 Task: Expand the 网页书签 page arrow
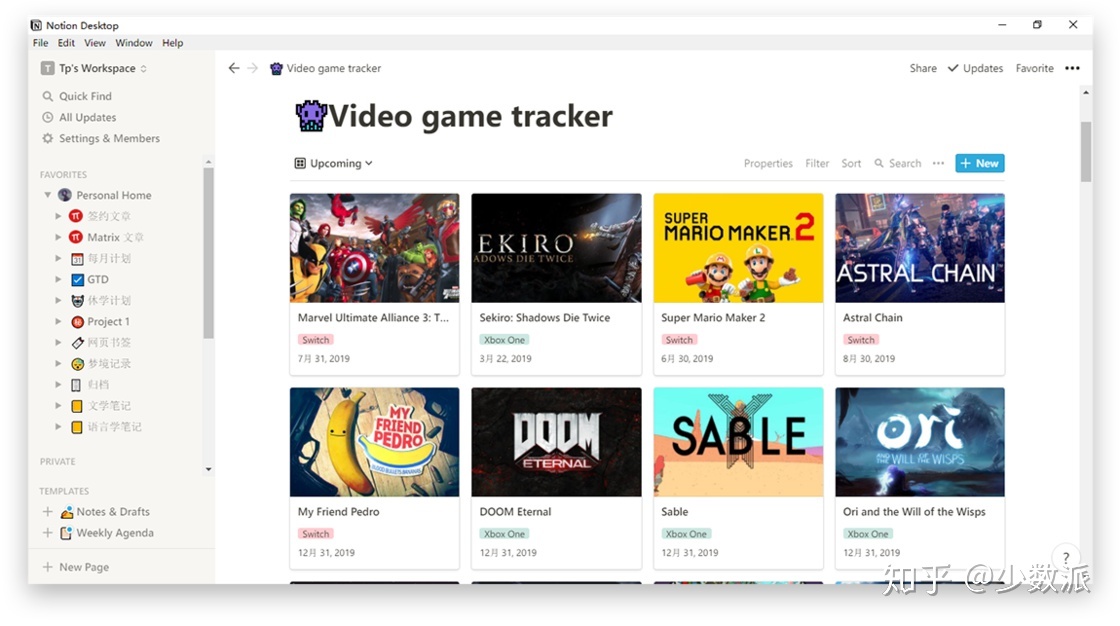pyautogui.click(x=58, y=342)
